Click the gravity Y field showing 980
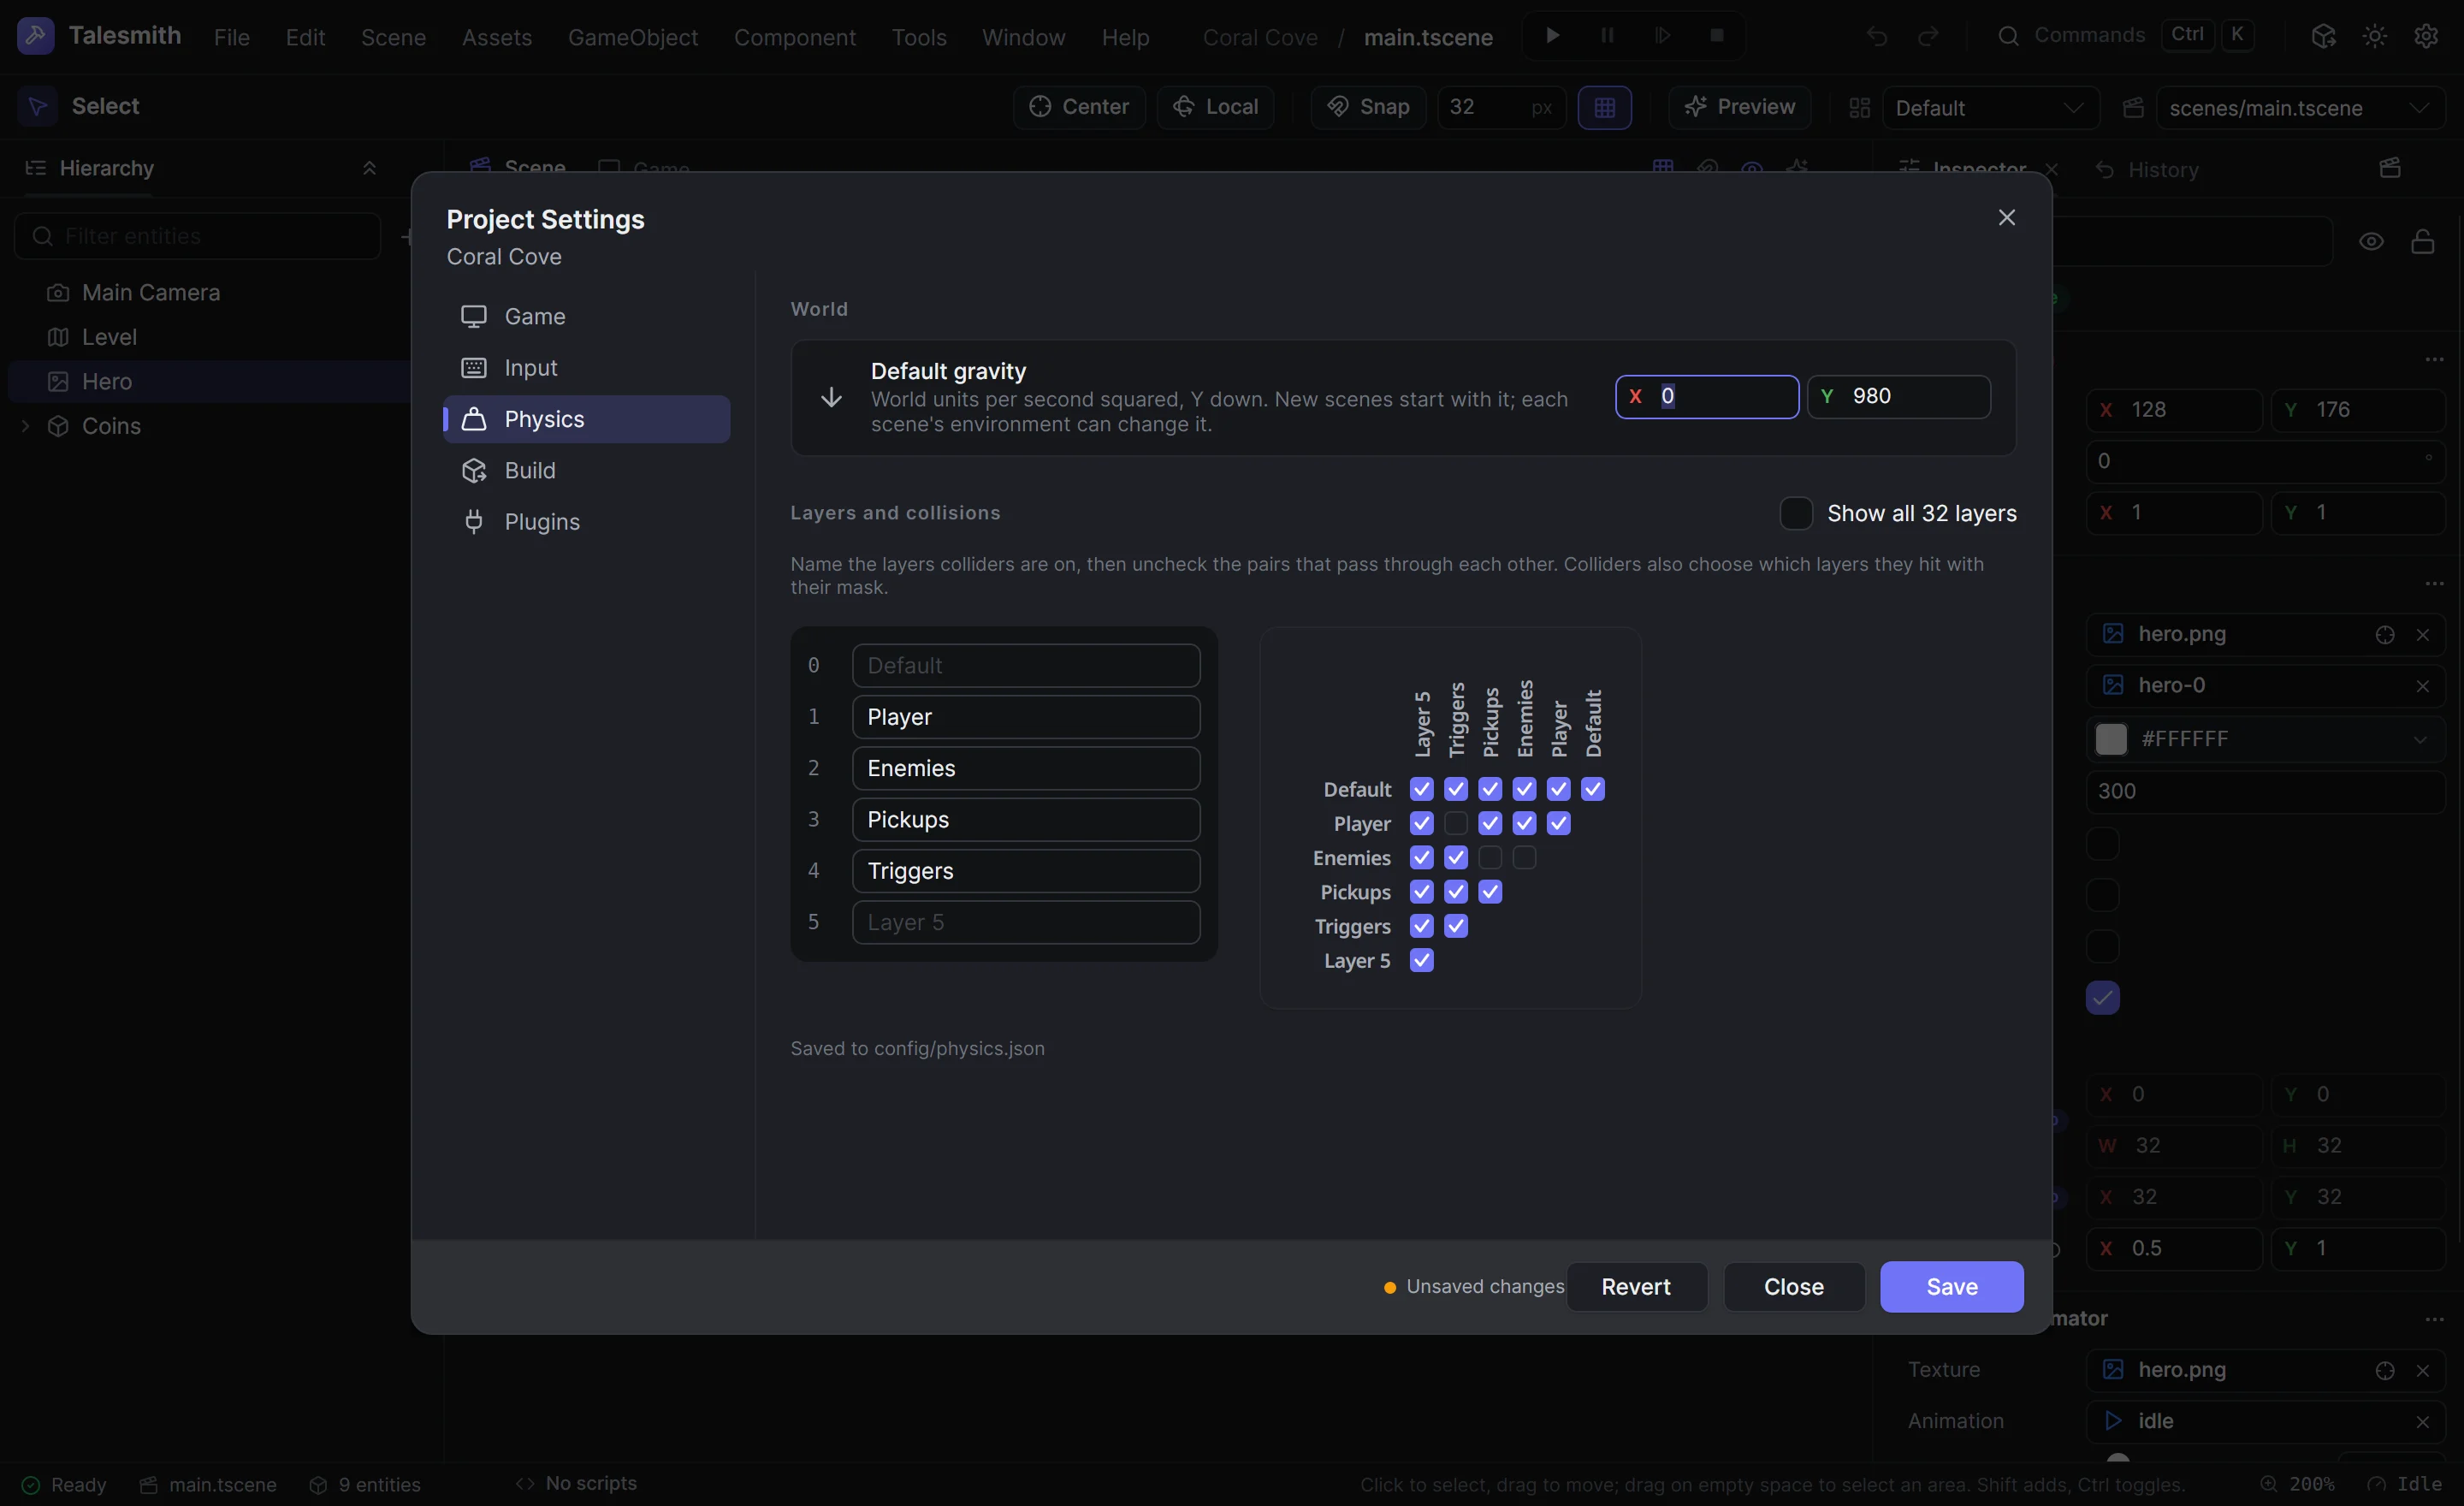Viewport: 2464px width, 1506px height. coord(1898,396)
